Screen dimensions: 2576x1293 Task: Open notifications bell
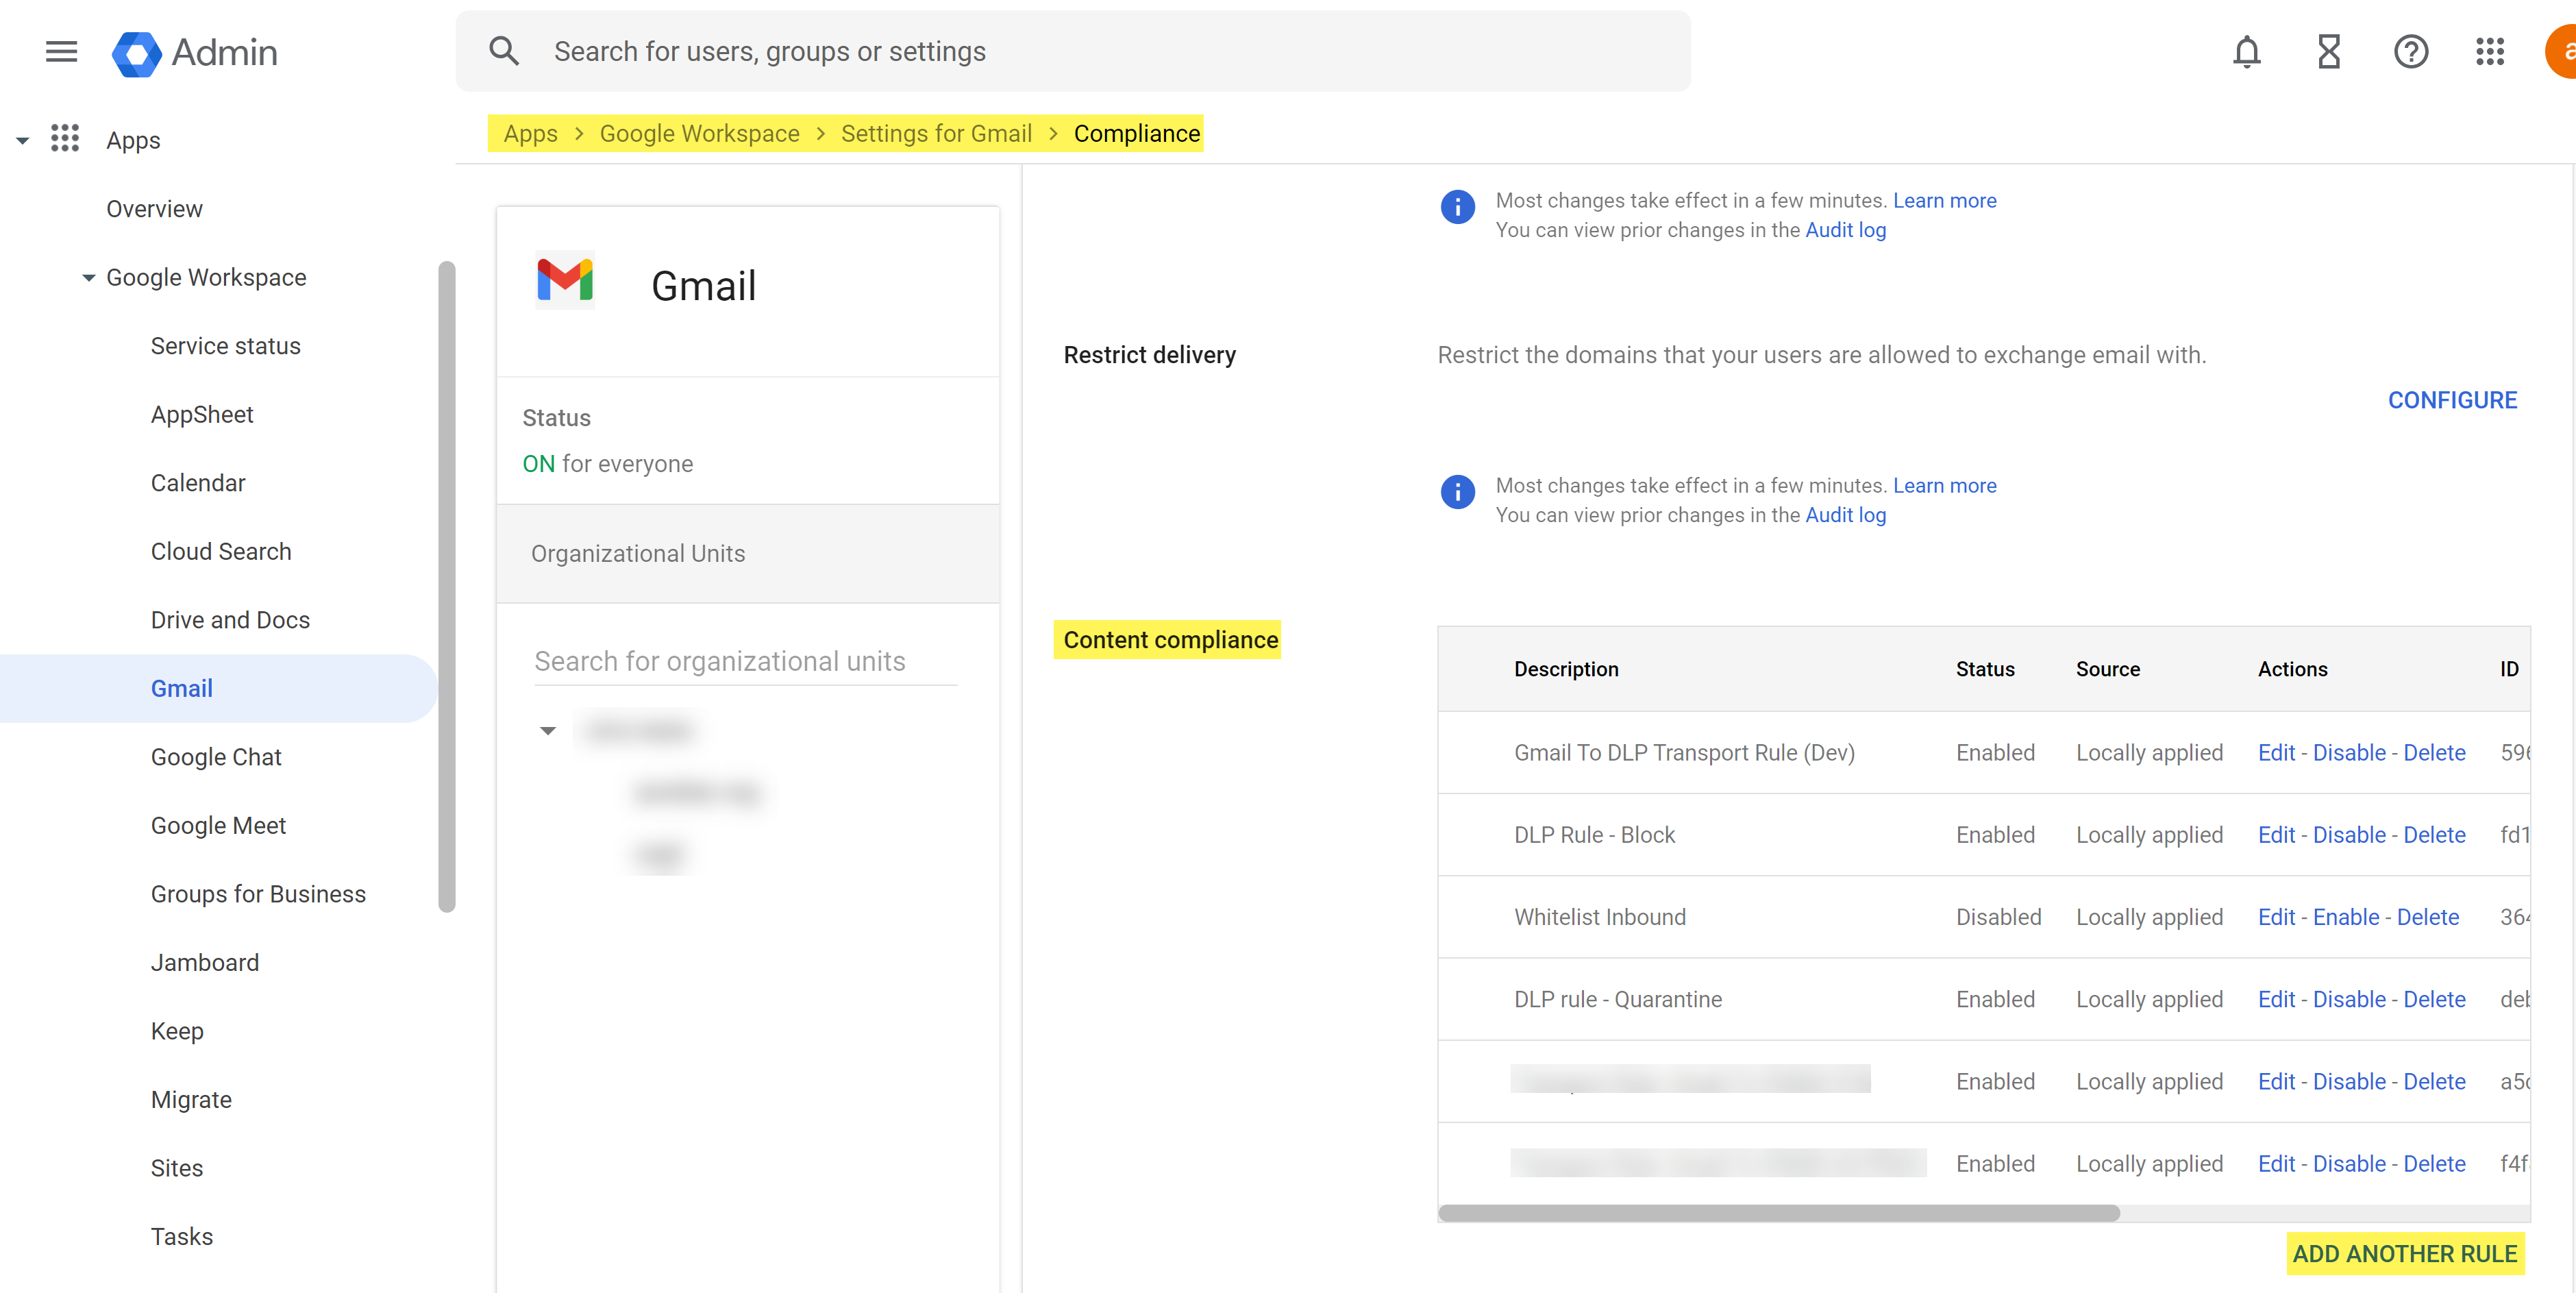point(2246,51)
